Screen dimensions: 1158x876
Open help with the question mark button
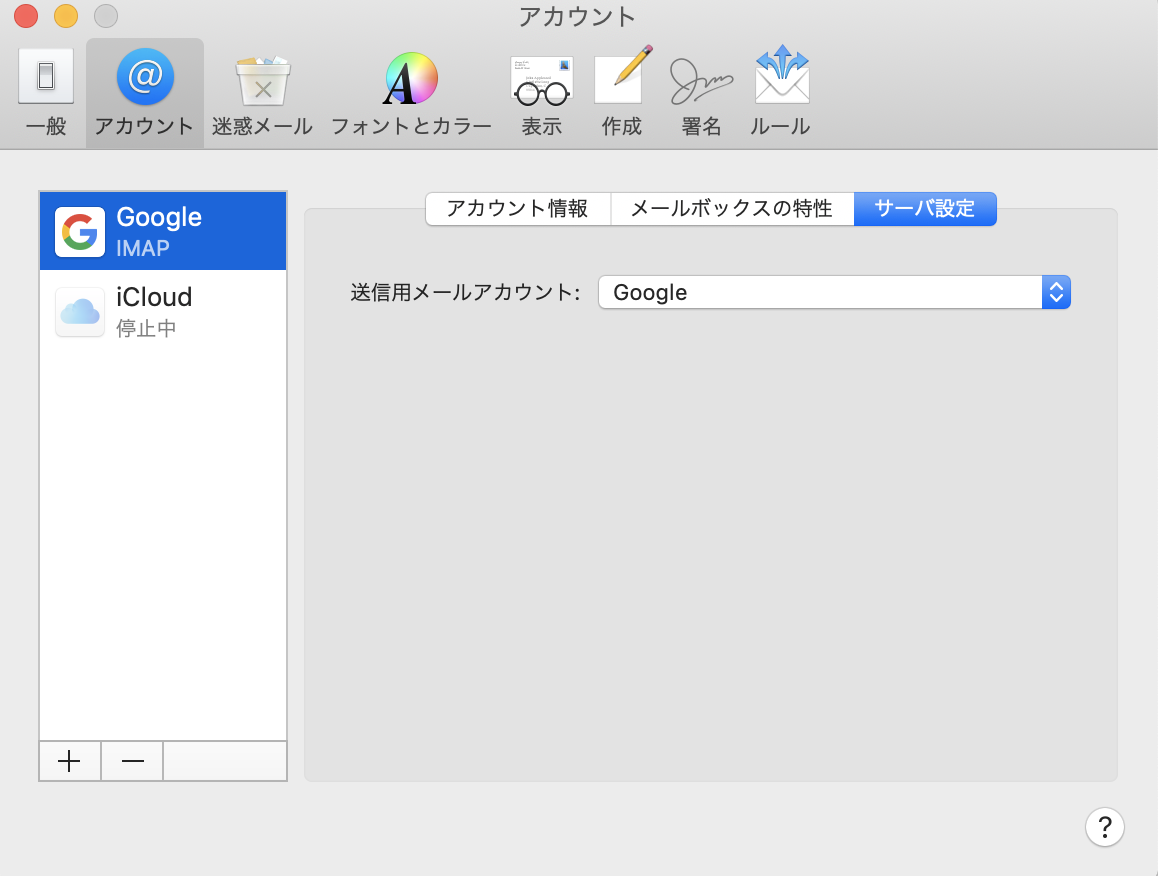tap(1105, 827)
